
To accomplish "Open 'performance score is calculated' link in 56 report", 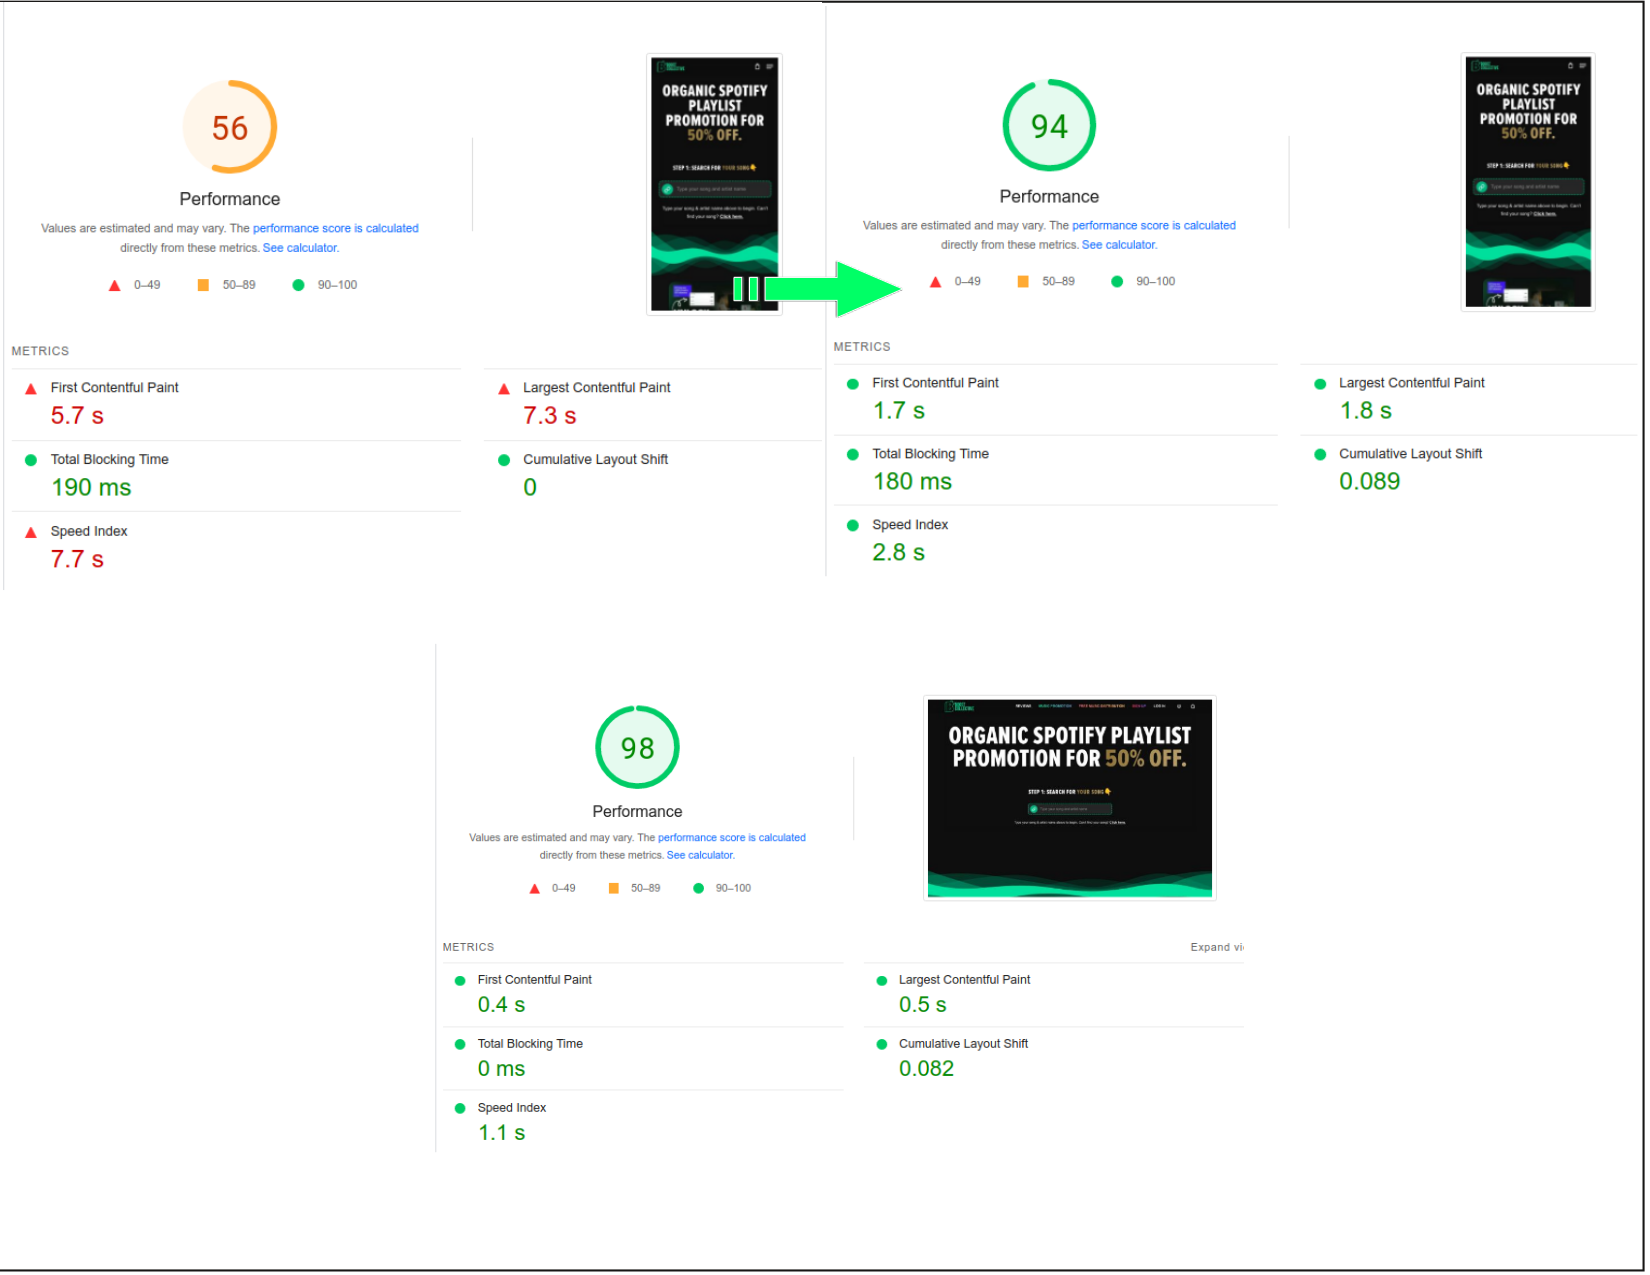I will (335, 228).
